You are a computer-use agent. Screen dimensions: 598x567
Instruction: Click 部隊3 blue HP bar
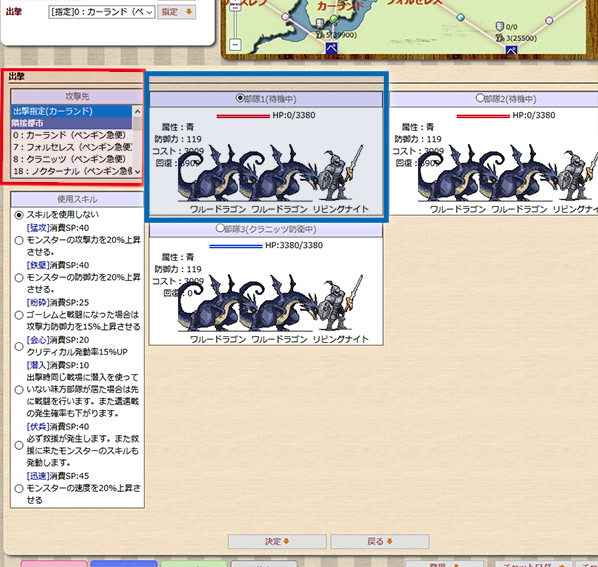(x=236, y=246)
